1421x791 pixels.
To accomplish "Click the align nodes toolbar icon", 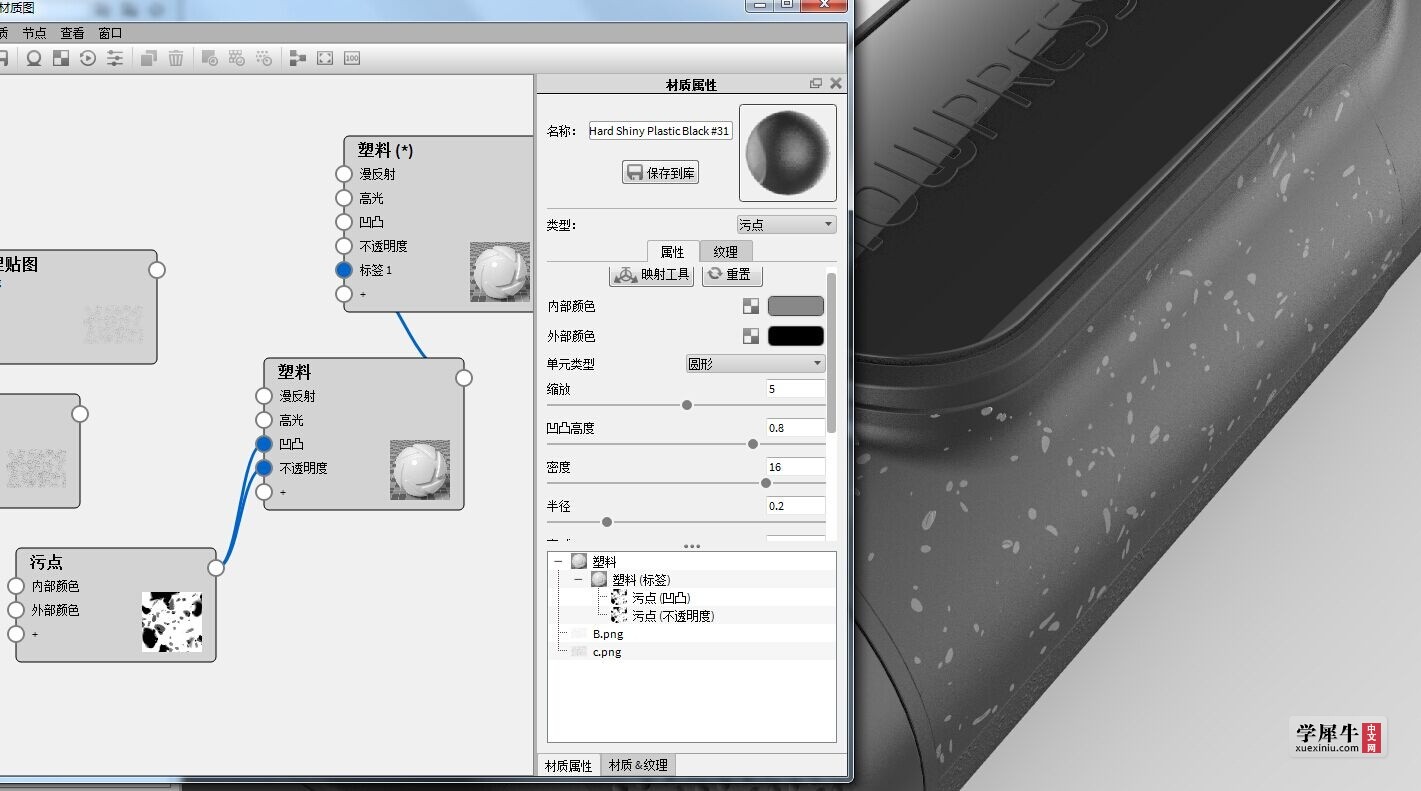I will [x=297, y=58].
